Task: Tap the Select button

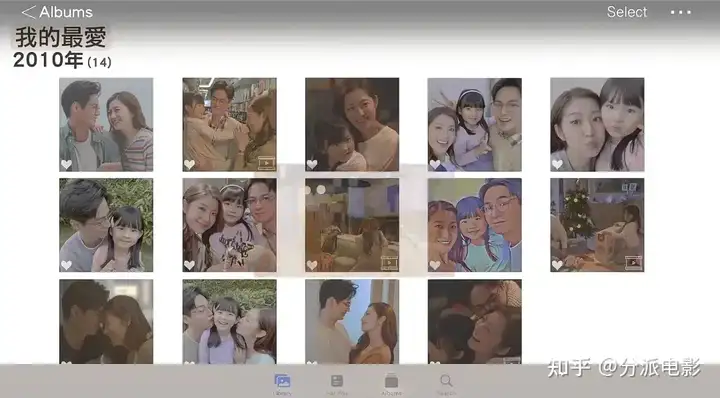Action: (627, 12)
